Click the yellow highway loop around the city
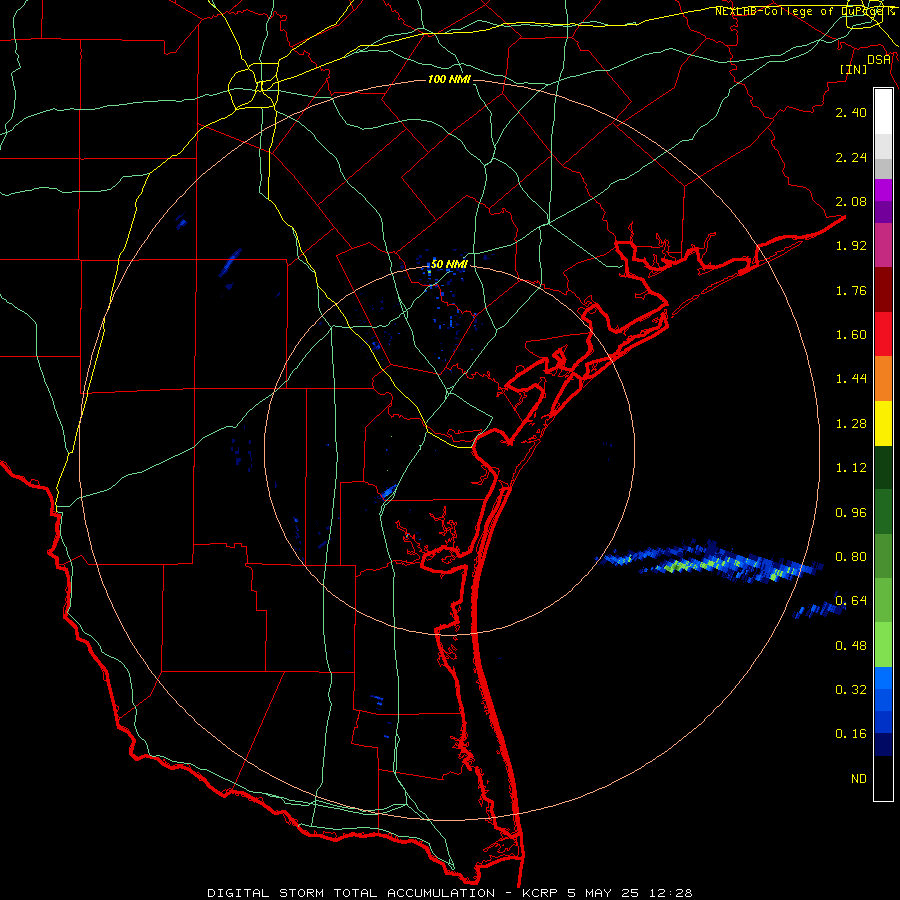900x900 pixels. tap(253, 86)
